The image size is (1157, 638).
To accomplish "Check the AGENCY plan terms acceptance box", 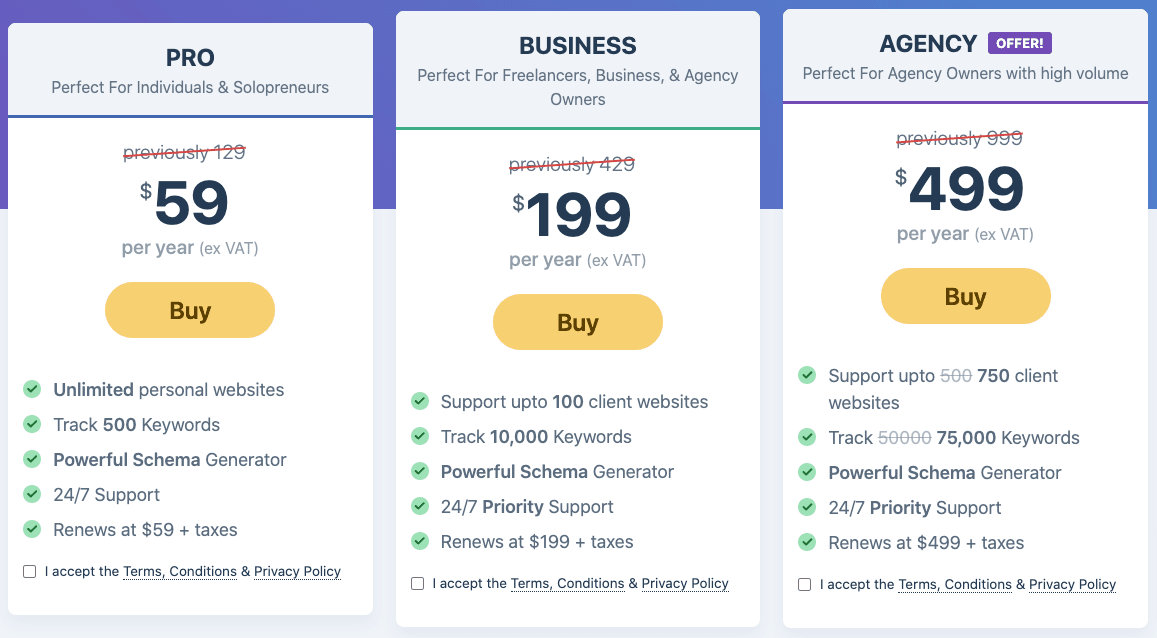I will 805,585.
